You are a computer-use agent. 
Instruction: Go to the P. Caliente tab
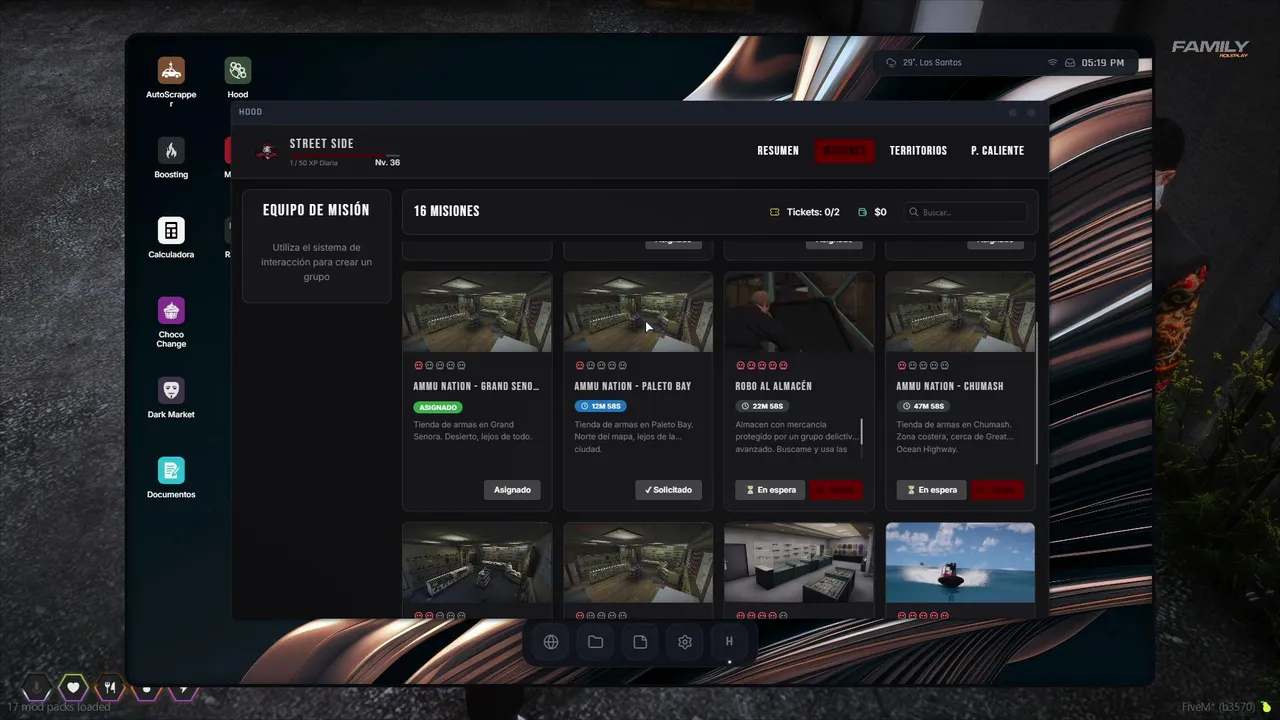pos(997,151)
